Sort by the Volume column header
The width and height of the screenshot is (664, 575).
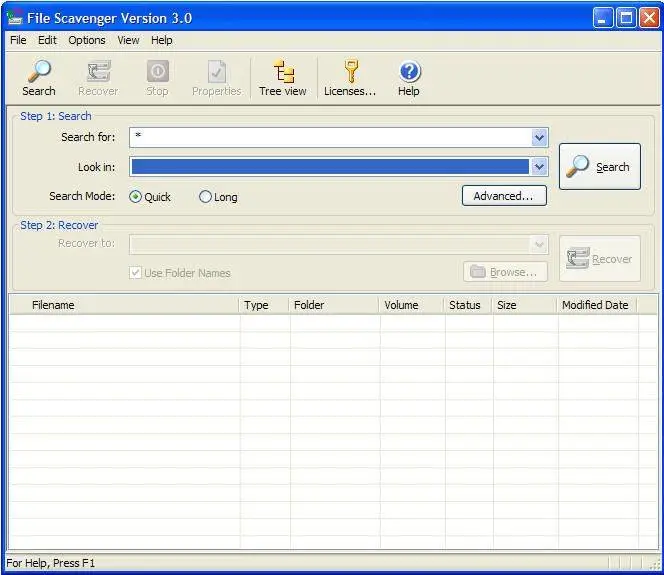point(412,305)
